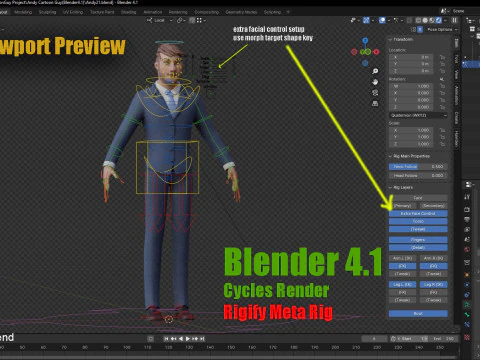Toggle the viewport gizmos button
The image size is (480, 360).
tap(366, 20)
